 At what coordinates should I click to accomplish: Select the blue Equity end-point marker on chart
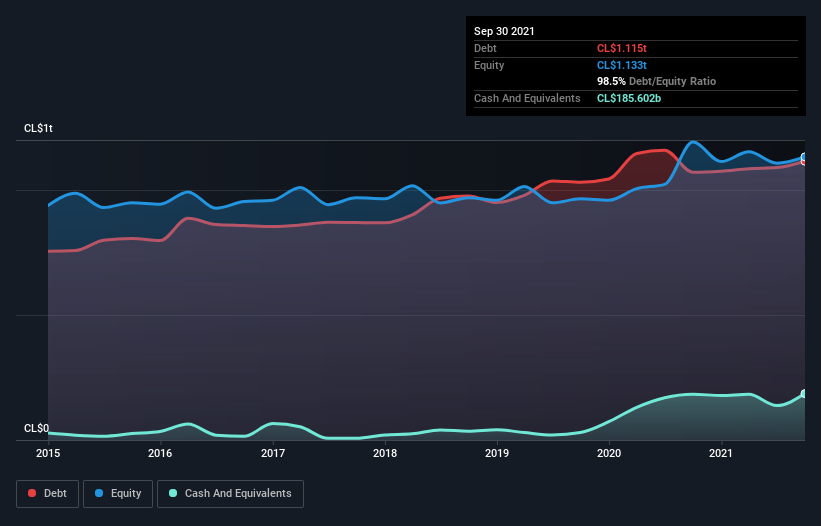pos(805,157)
